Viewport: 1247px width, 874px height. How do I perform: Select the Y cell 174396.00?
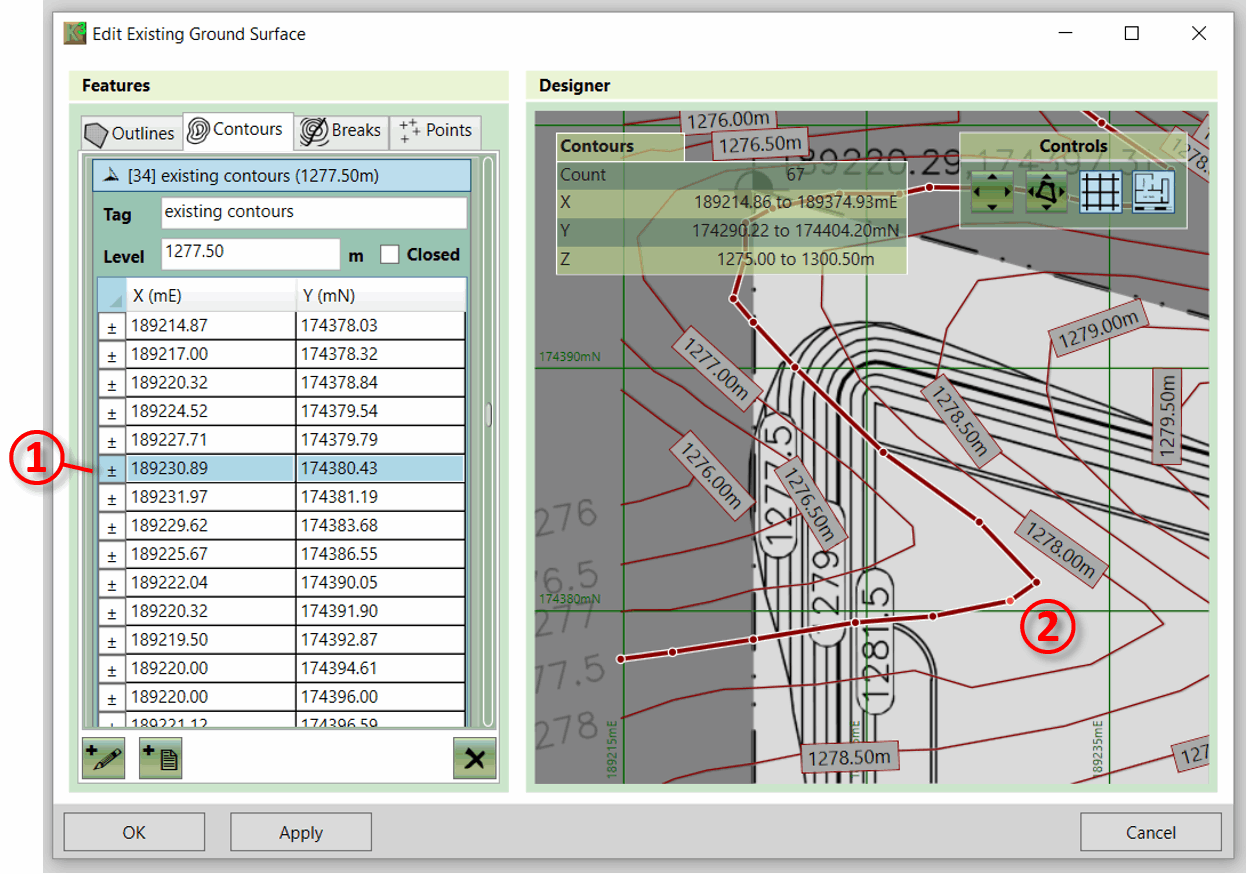coord(381,697)
